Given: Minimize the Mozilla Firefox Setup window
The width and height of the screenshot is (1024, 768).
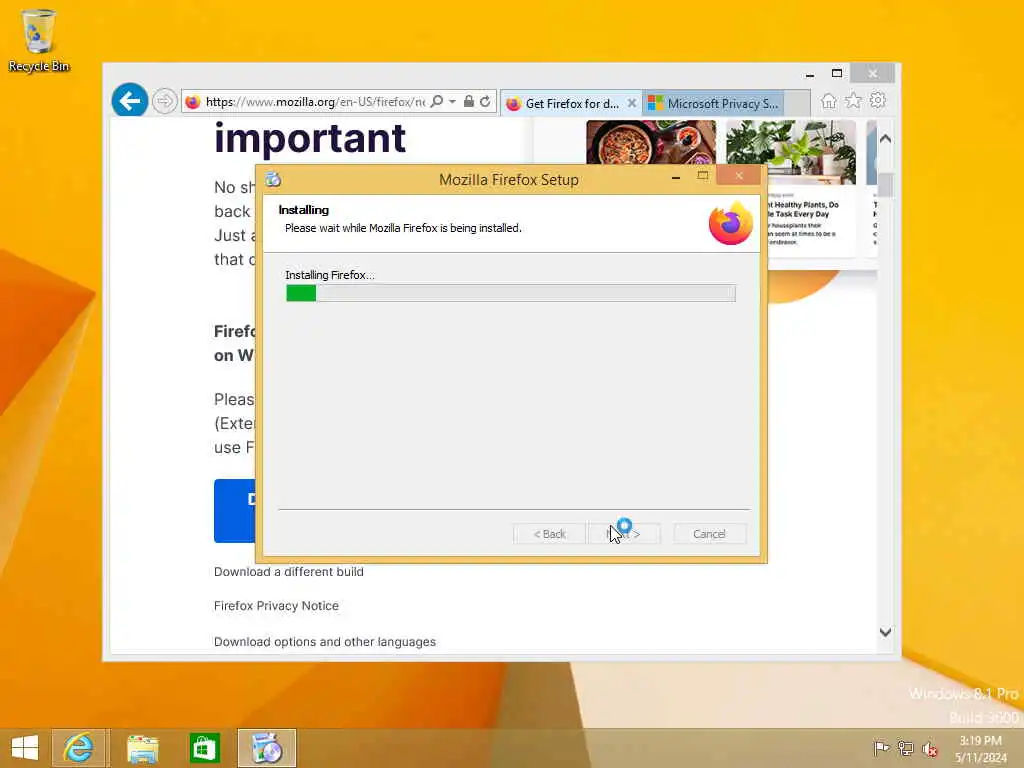Looking at the screenshot, I should pyautogui.click(x=676, y=177).
